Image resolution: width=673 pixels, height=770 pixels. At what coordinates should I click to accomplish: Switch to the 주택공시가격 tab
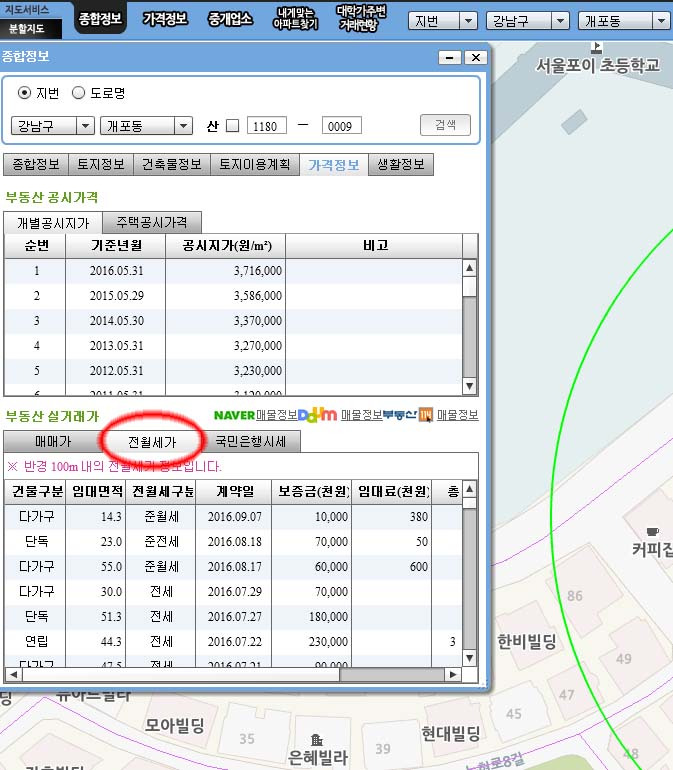pyautogui.click(x=152, y=222)
